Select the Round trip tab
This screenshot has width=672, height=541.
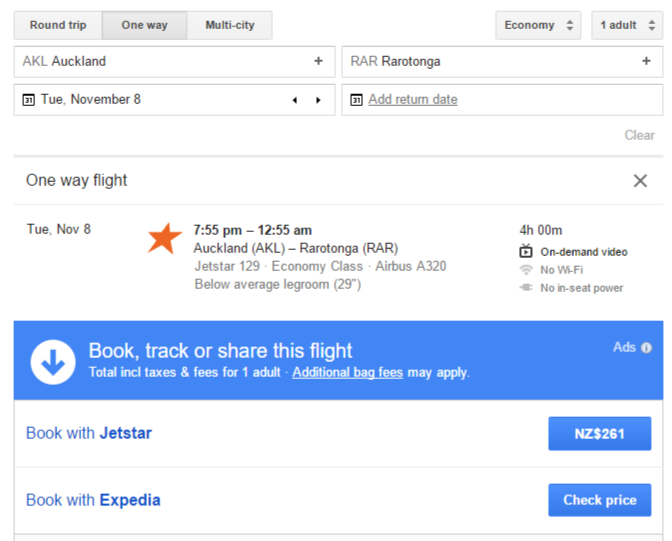(58, 25)
